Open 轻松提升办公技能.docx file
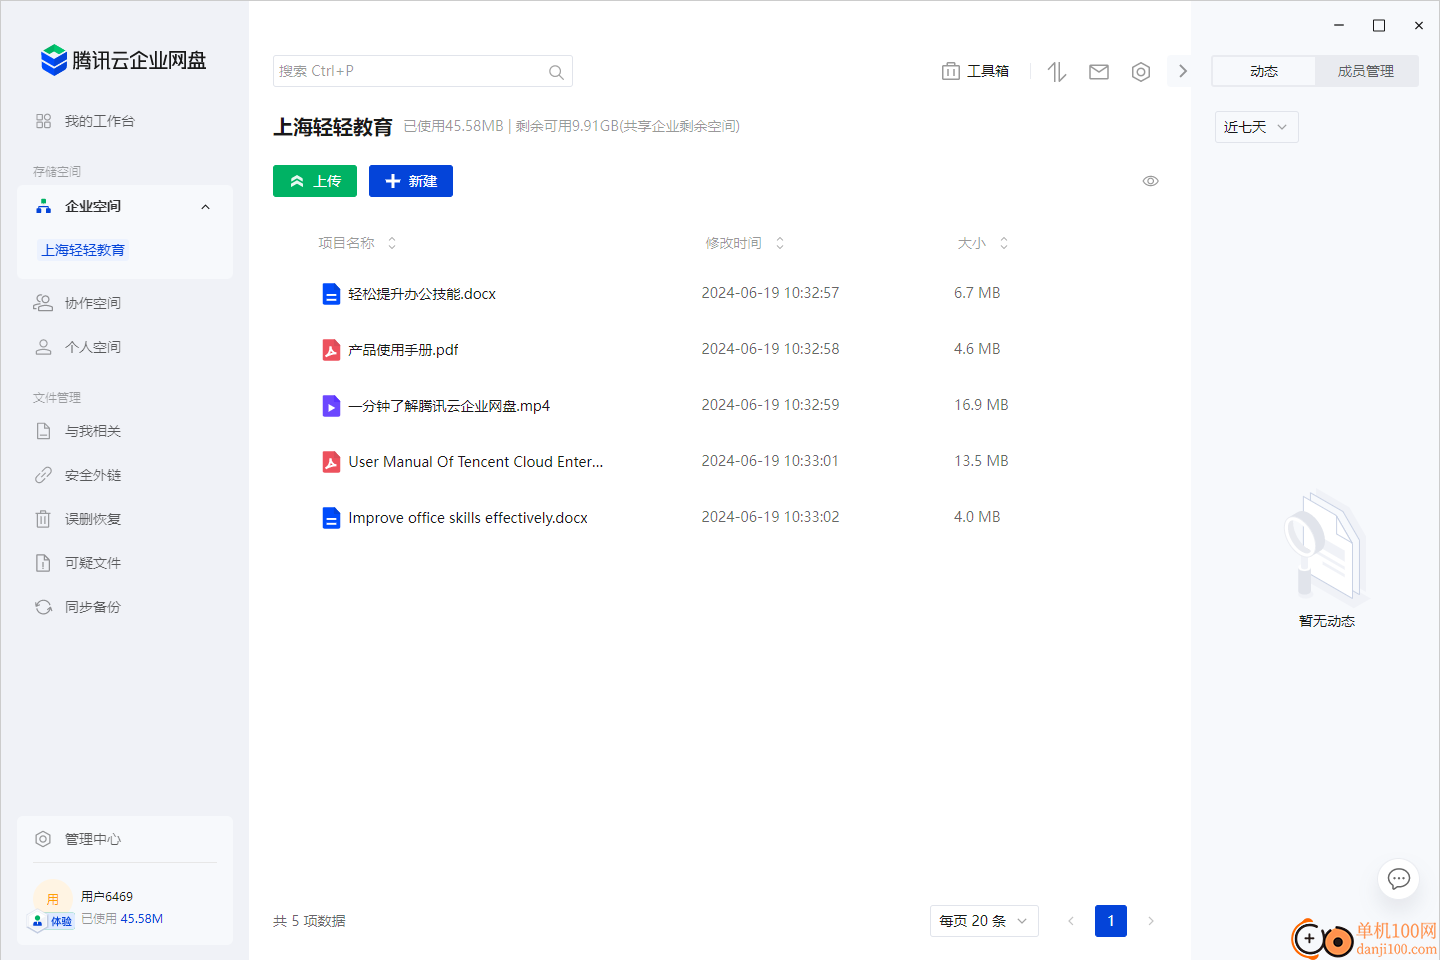 click(x=422, y=294)
